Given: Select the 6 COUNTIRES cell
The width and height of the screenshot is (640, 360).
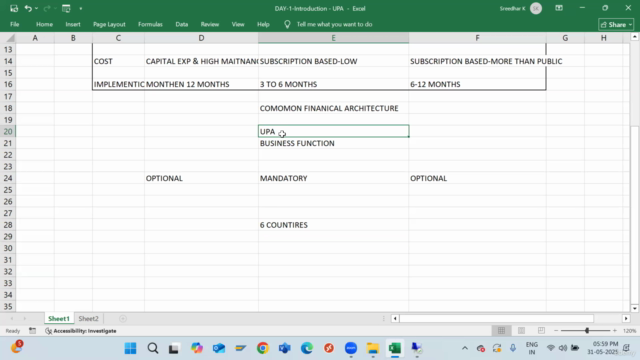Looking at the screenshot, I should click(333, 225).
